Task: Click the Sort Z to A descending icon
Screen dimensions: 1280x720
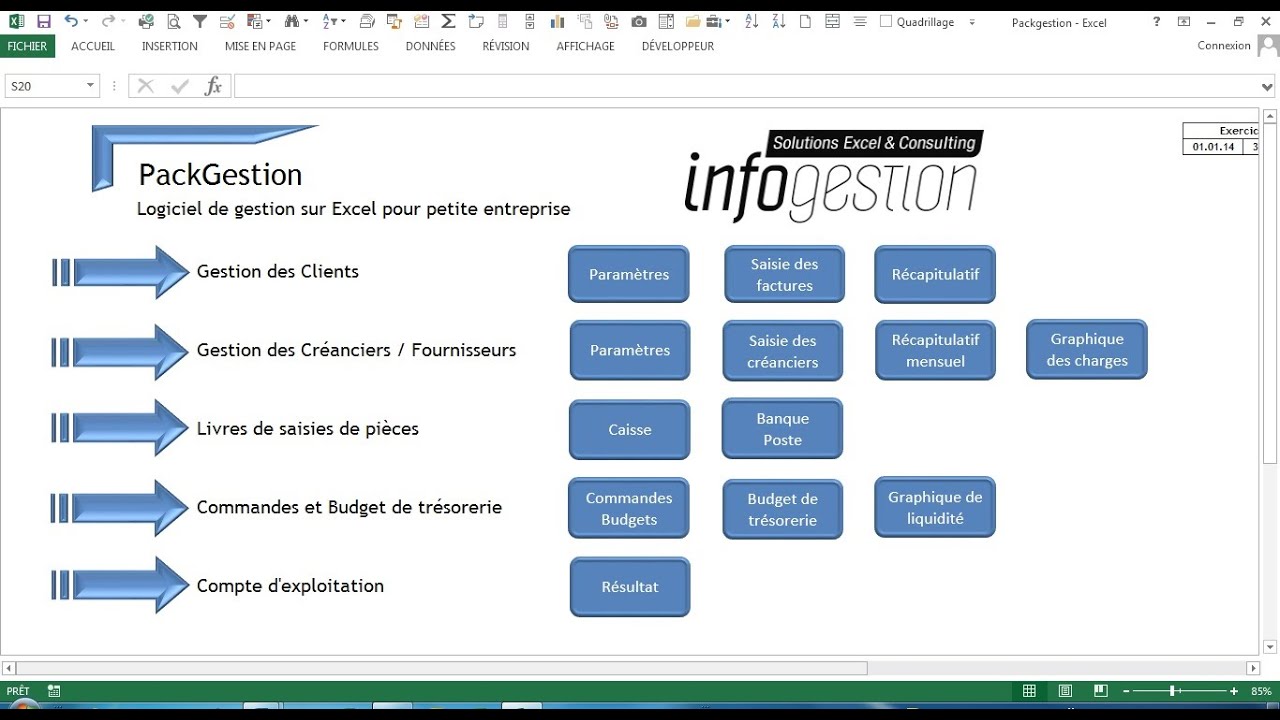Action: point(779,22)
